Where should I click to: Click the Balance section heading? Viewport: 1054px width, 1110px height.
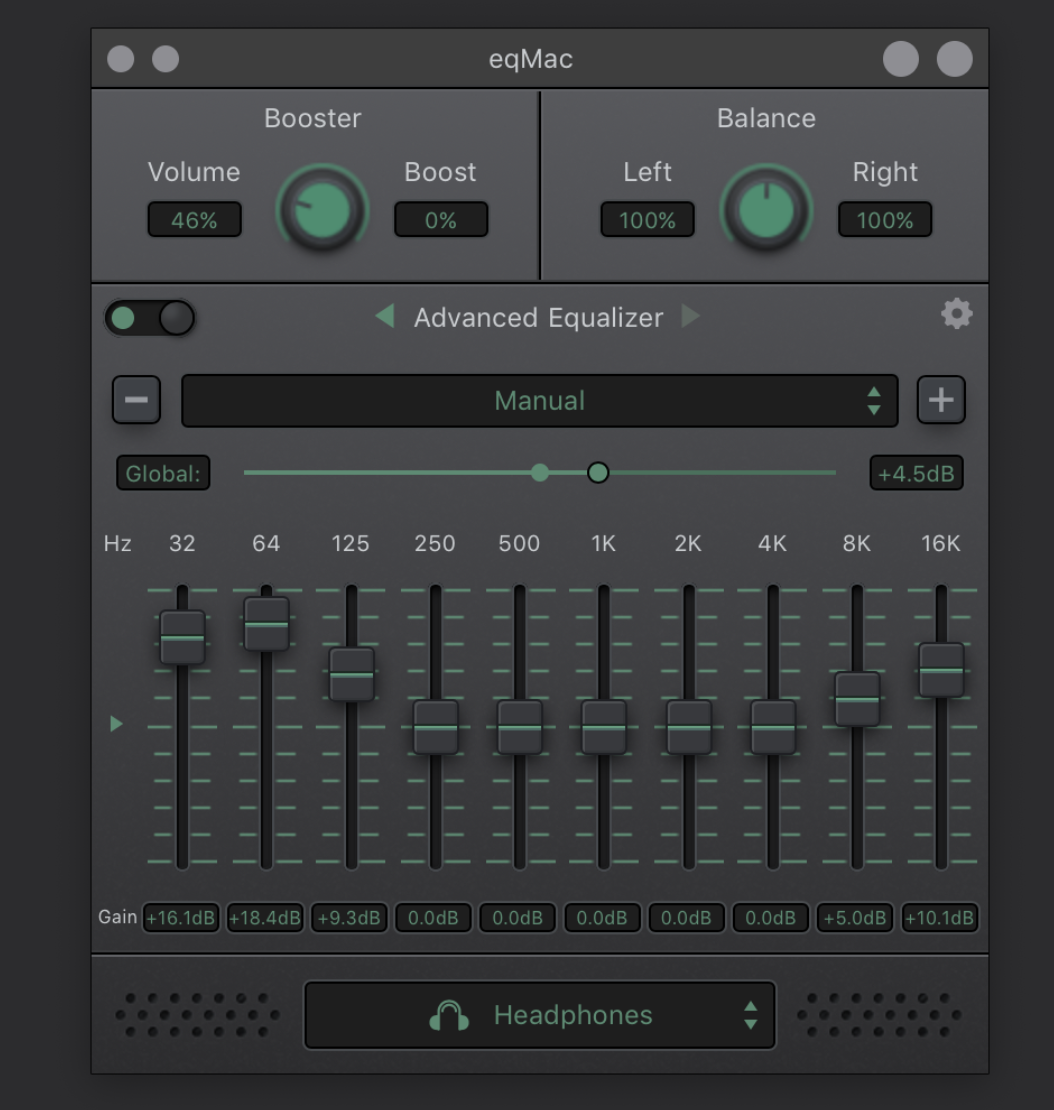click(766, 118)
